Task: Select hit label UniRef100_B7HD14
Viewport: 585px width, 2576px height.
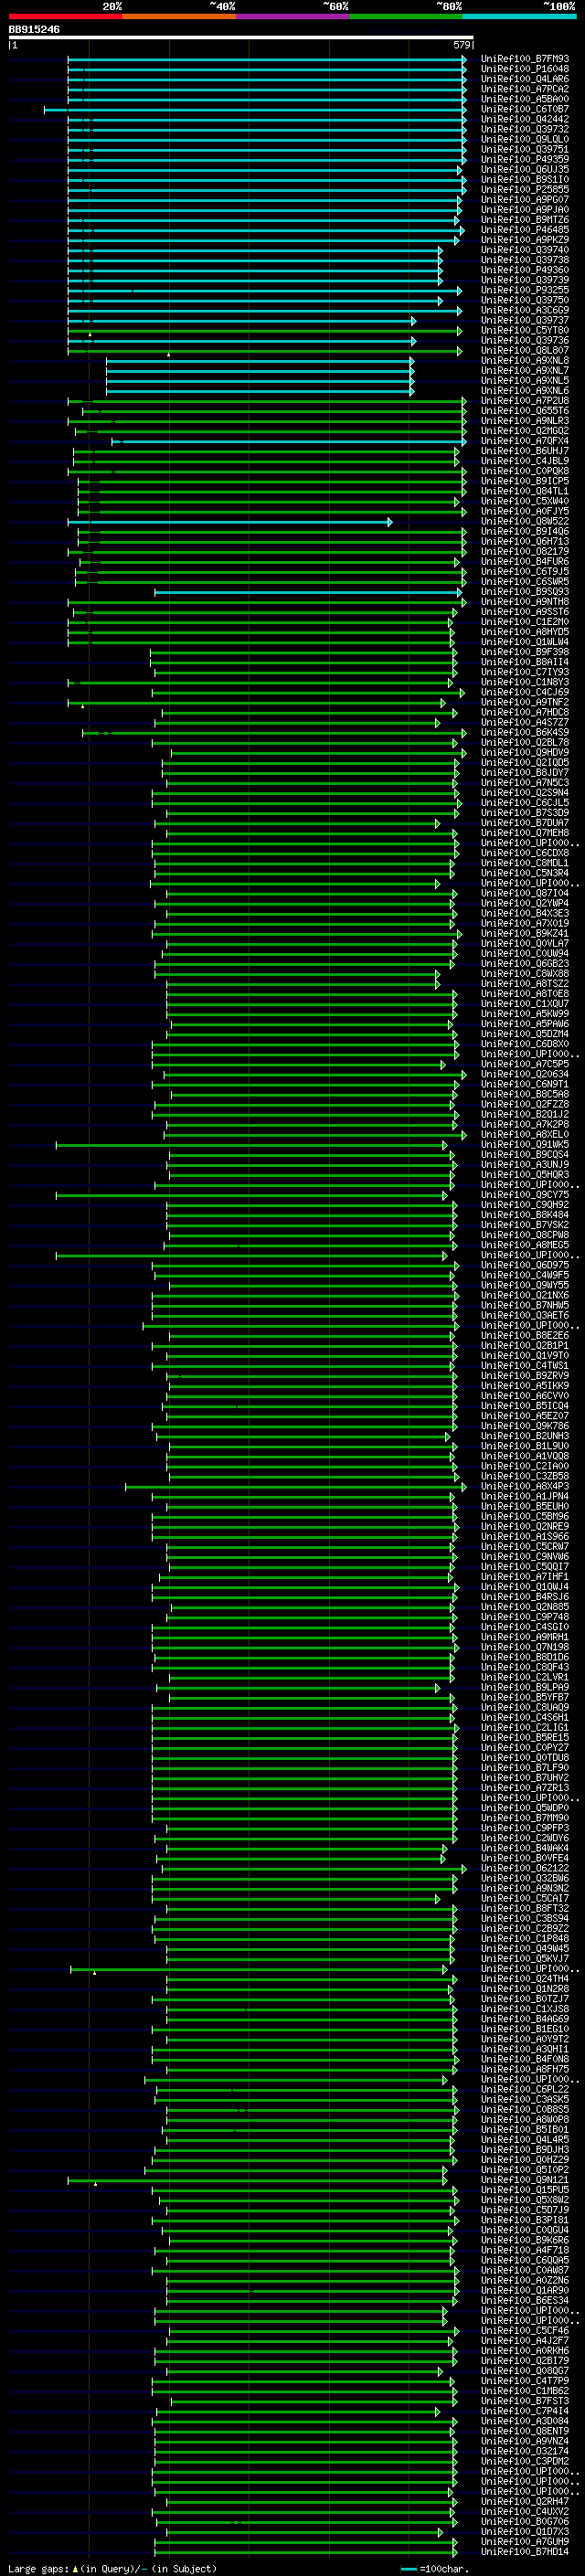Action: click(x=525, y=2552)
